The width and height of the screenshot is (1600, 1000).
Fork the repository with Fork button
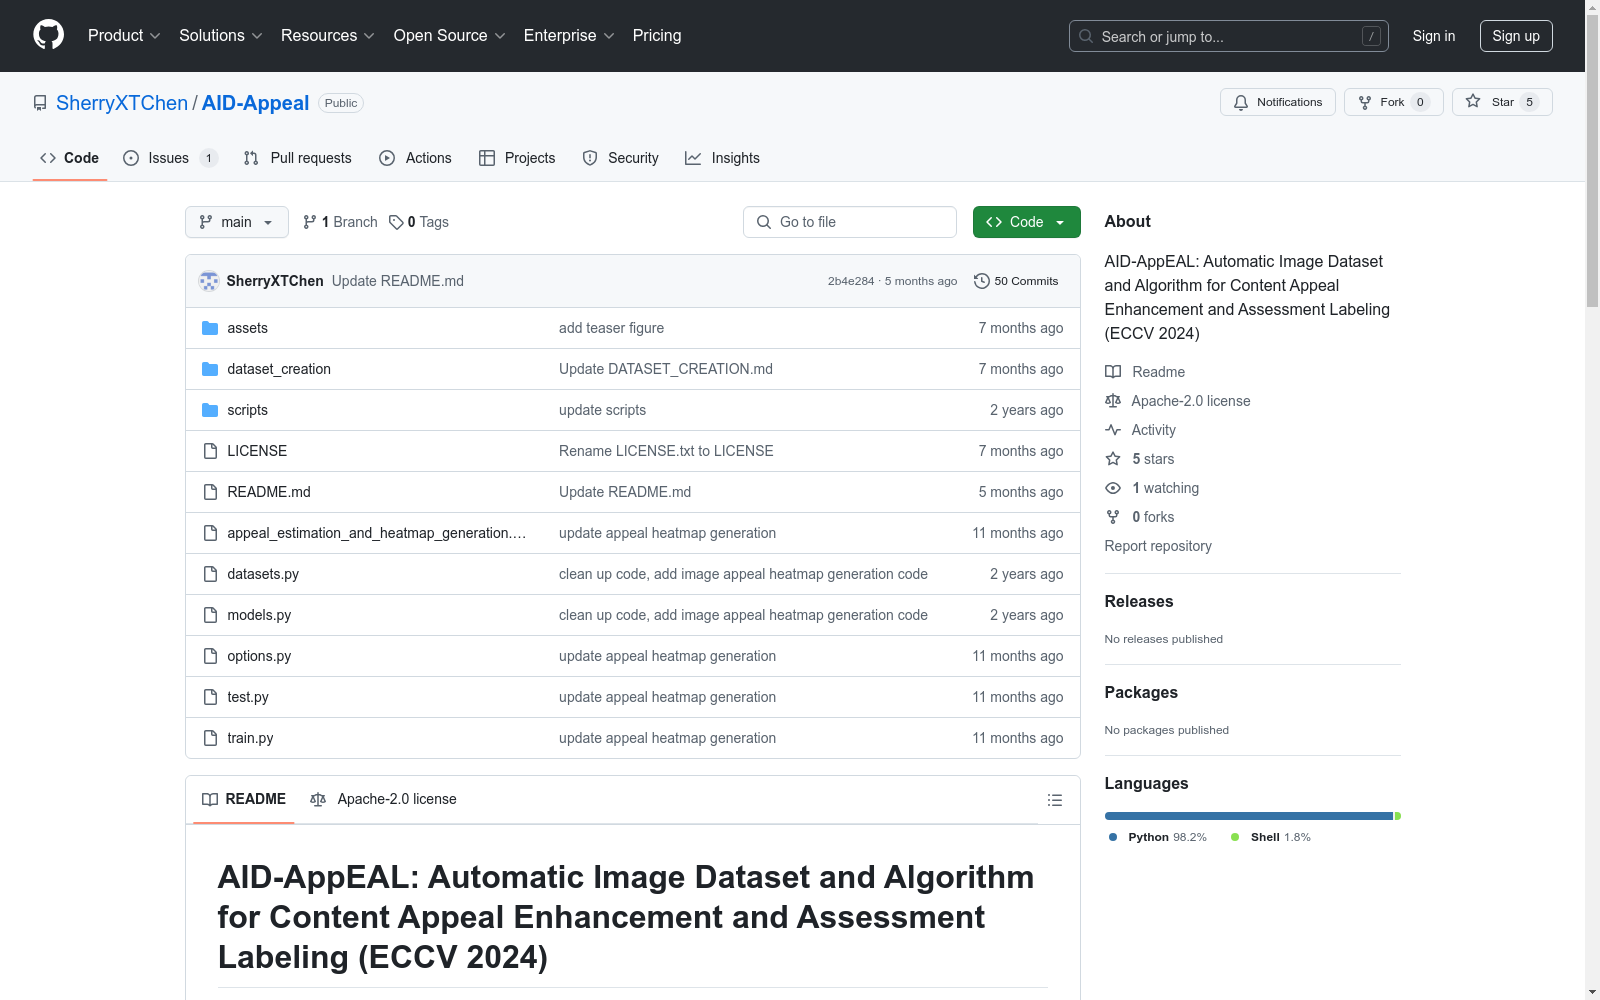1393,102
